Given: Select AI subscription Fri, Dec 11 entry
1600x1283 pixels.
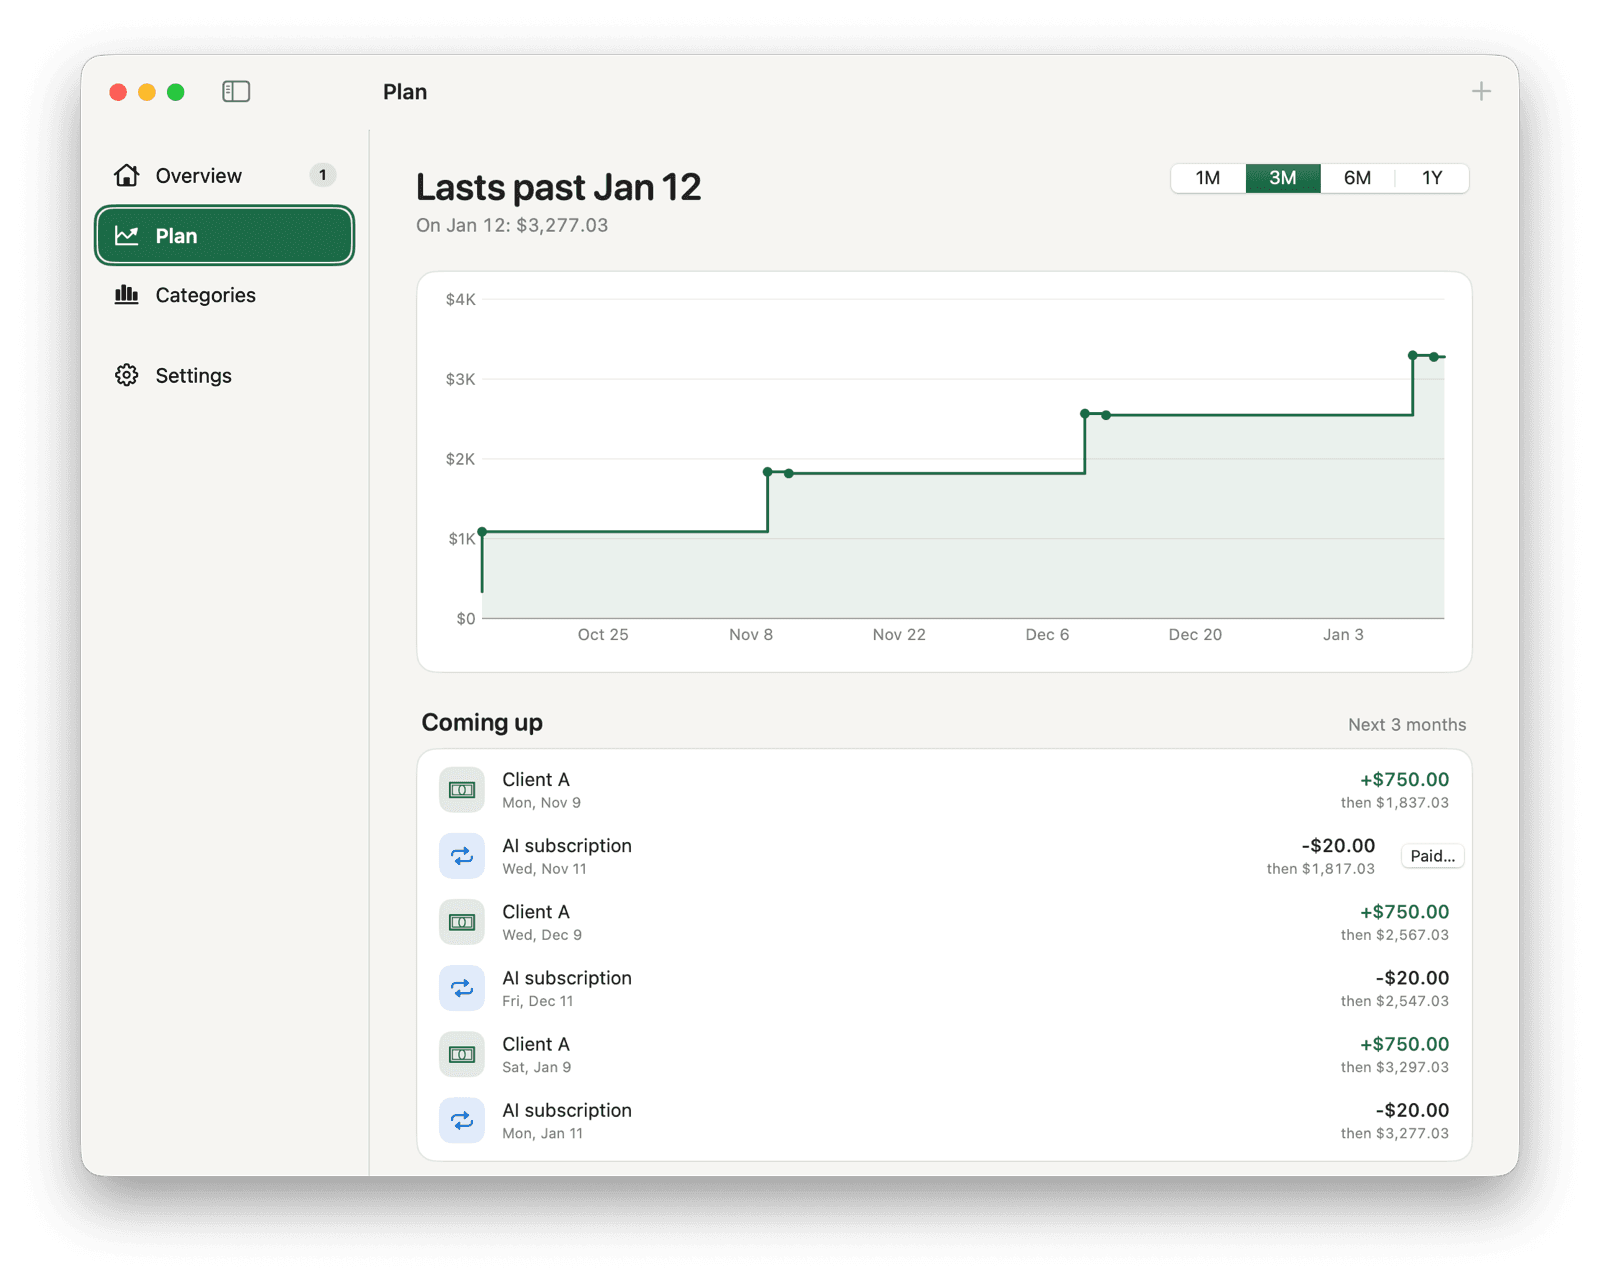Looking at the screenshot, I should tap(944, 988).
